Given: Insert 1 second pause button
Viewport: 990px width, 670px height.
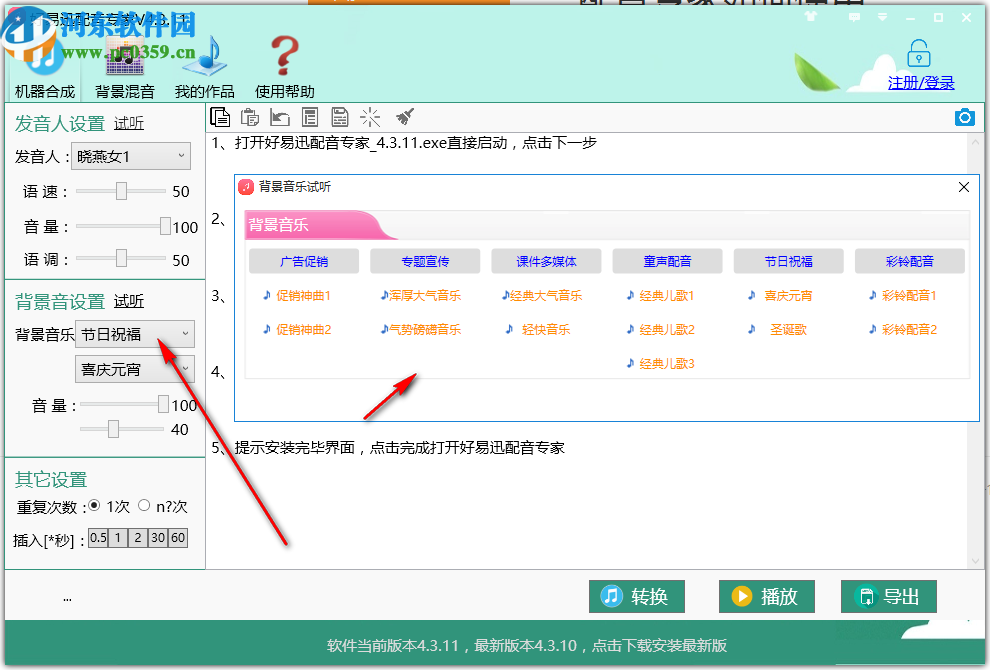Looking at the screenshot, I should click(117, 538).
